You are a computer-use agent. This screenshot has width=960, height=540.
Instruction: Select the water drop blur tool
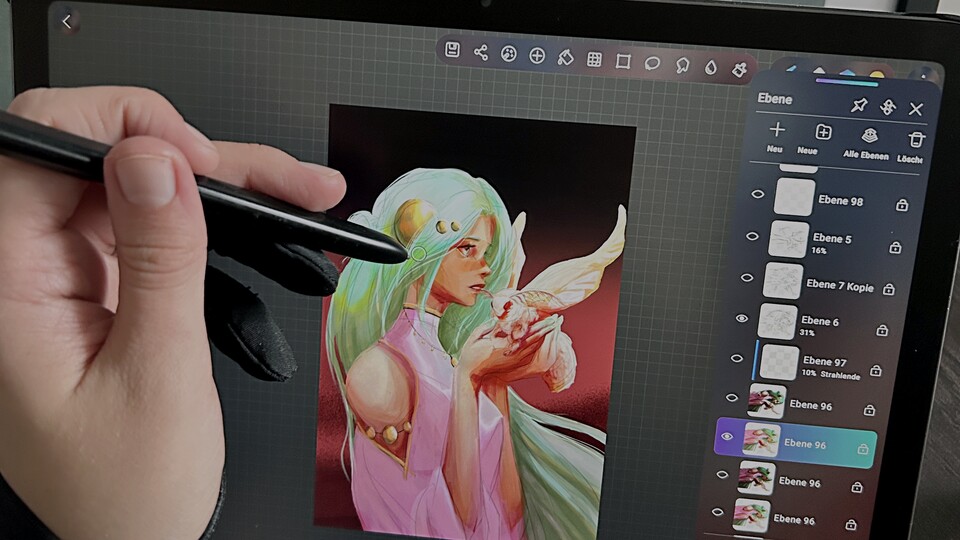coord(710,67)
